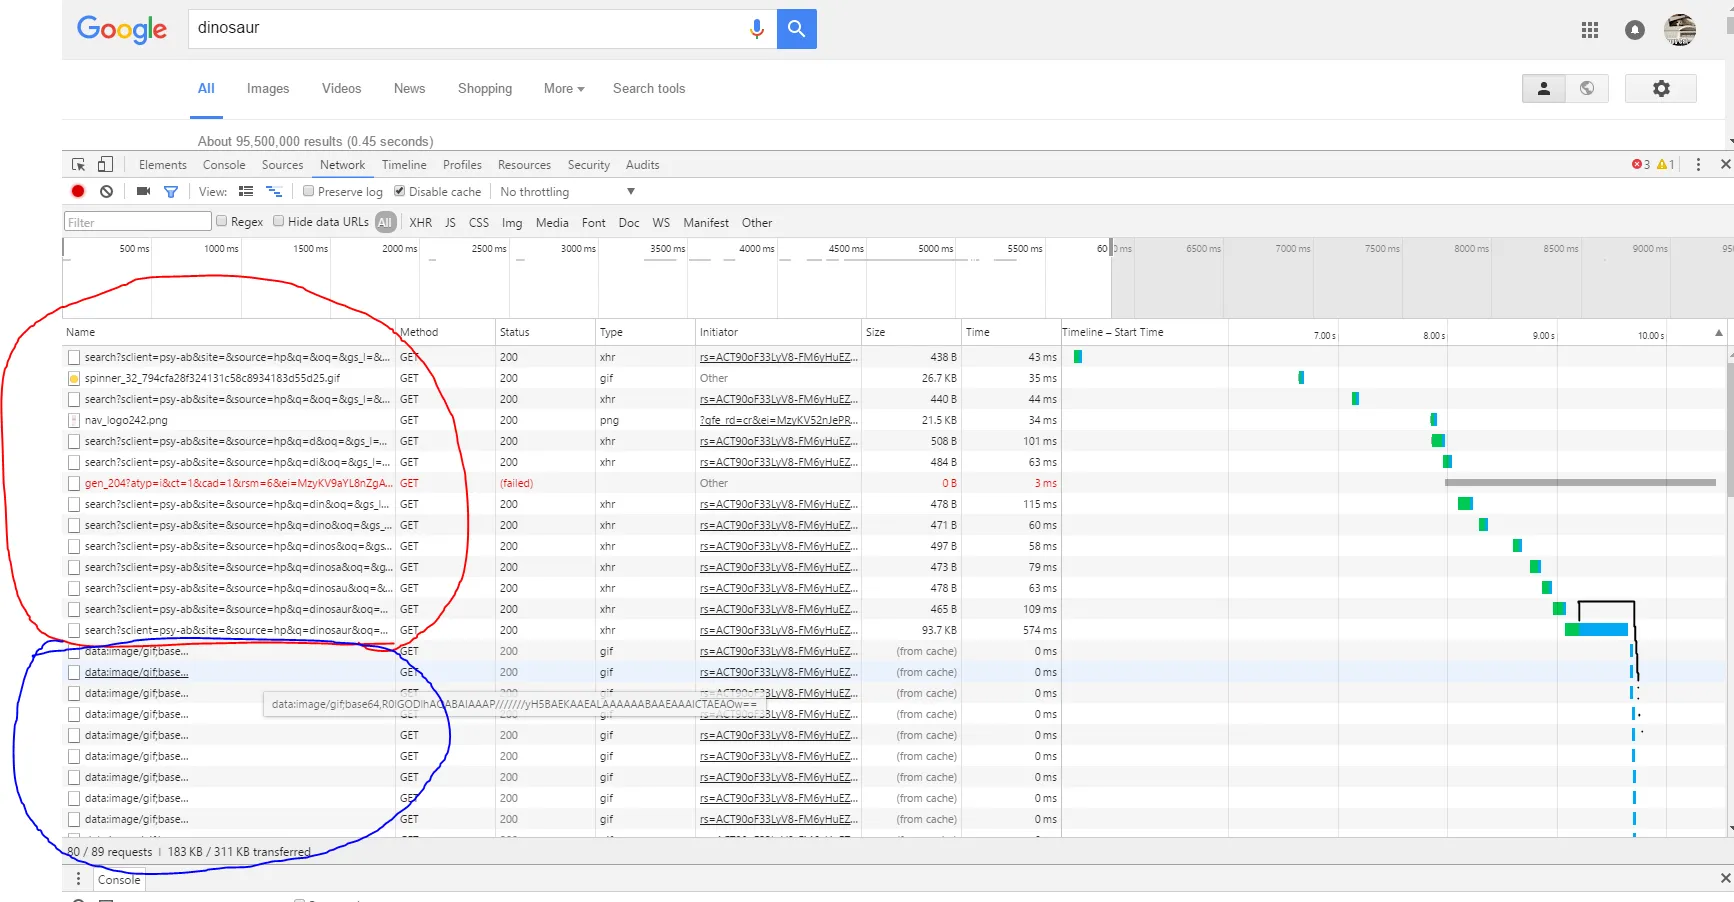Show All request types filter
Viewport: 1734px width, 902px height.
385,223
